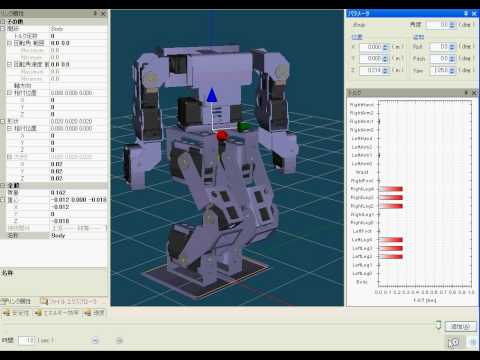Click the round icon right of the clock icon
Image resolution: width=480 pixels, height=360 pixels.
[x=473, y=342]
